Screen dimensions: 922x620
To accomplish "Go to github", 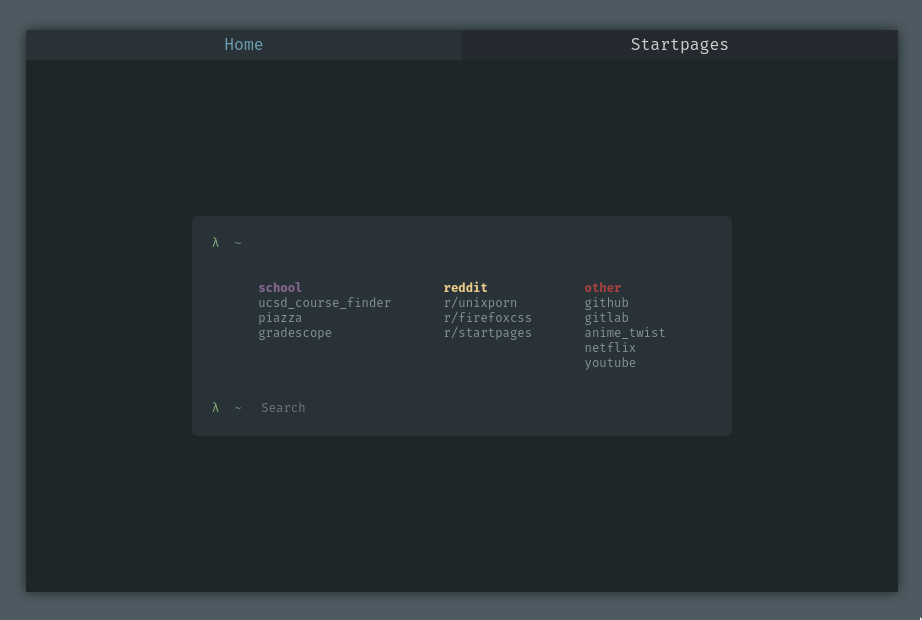I will [x=606, y=303].
